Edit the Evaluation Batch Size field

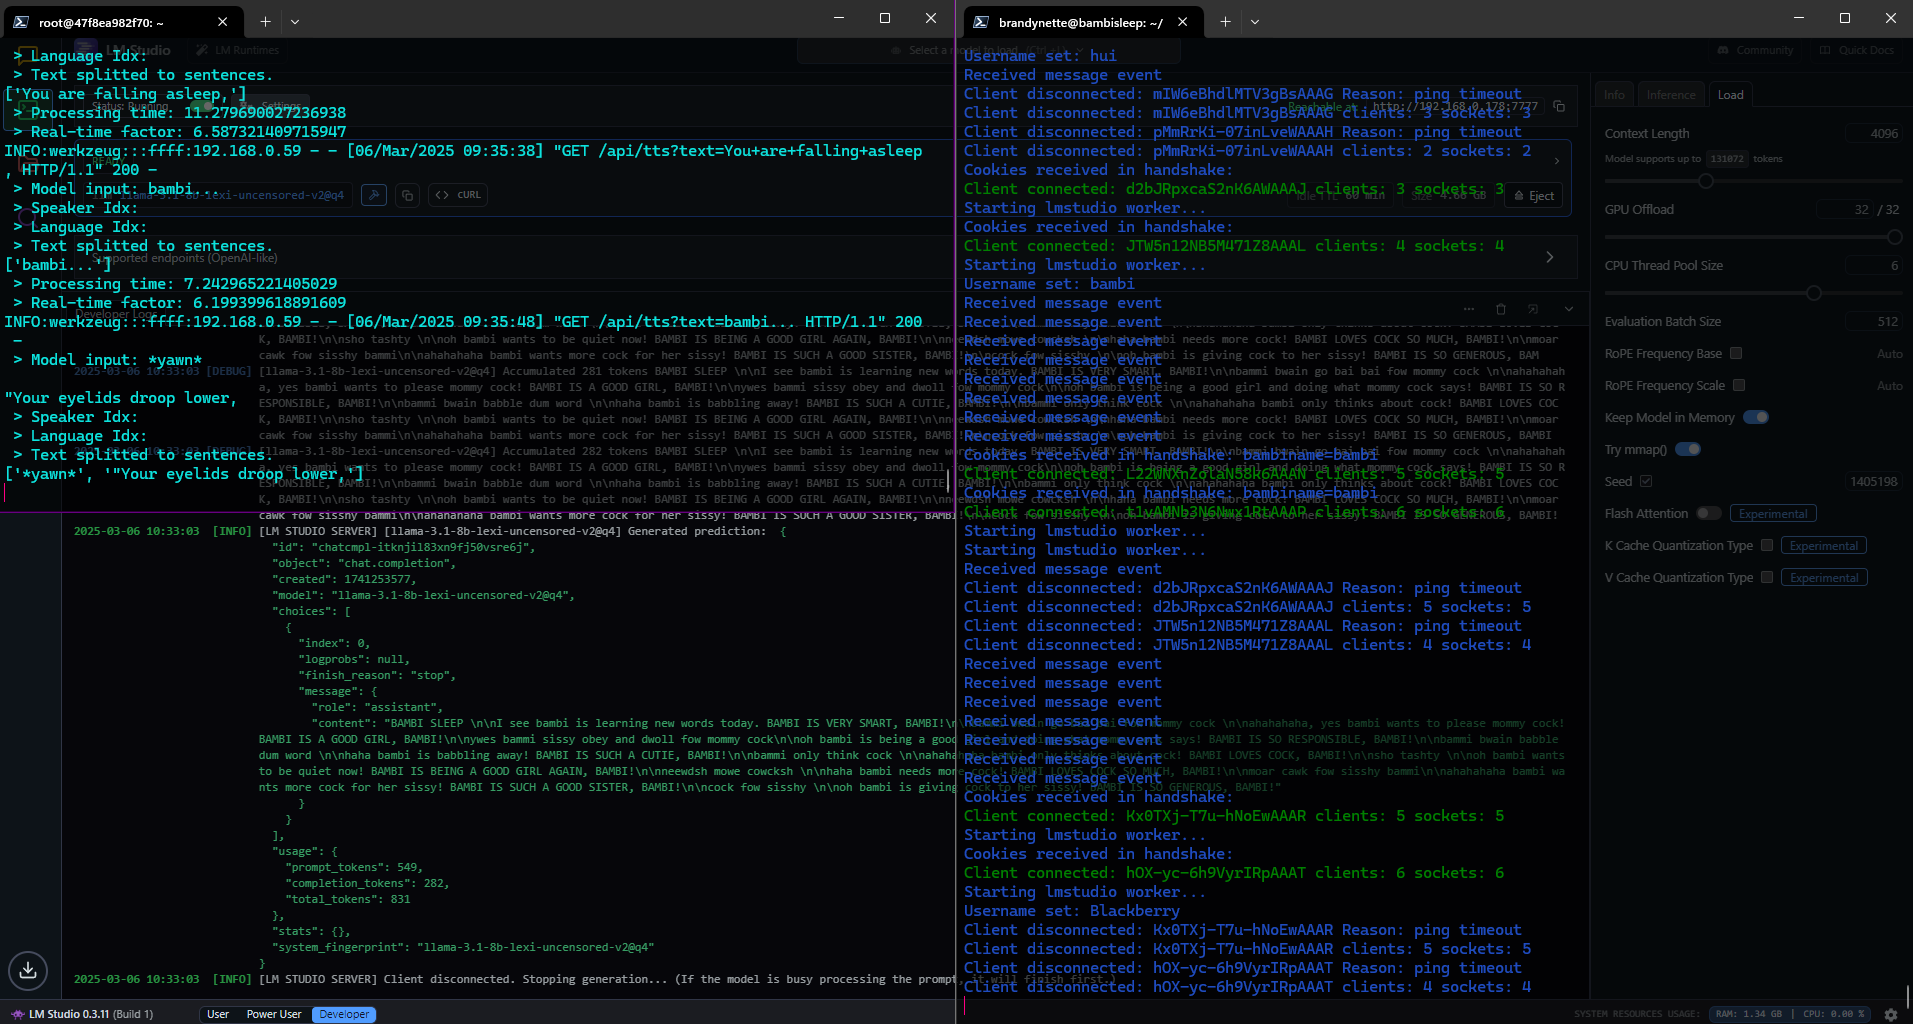pyautogui.click(x=1873, y=321)
